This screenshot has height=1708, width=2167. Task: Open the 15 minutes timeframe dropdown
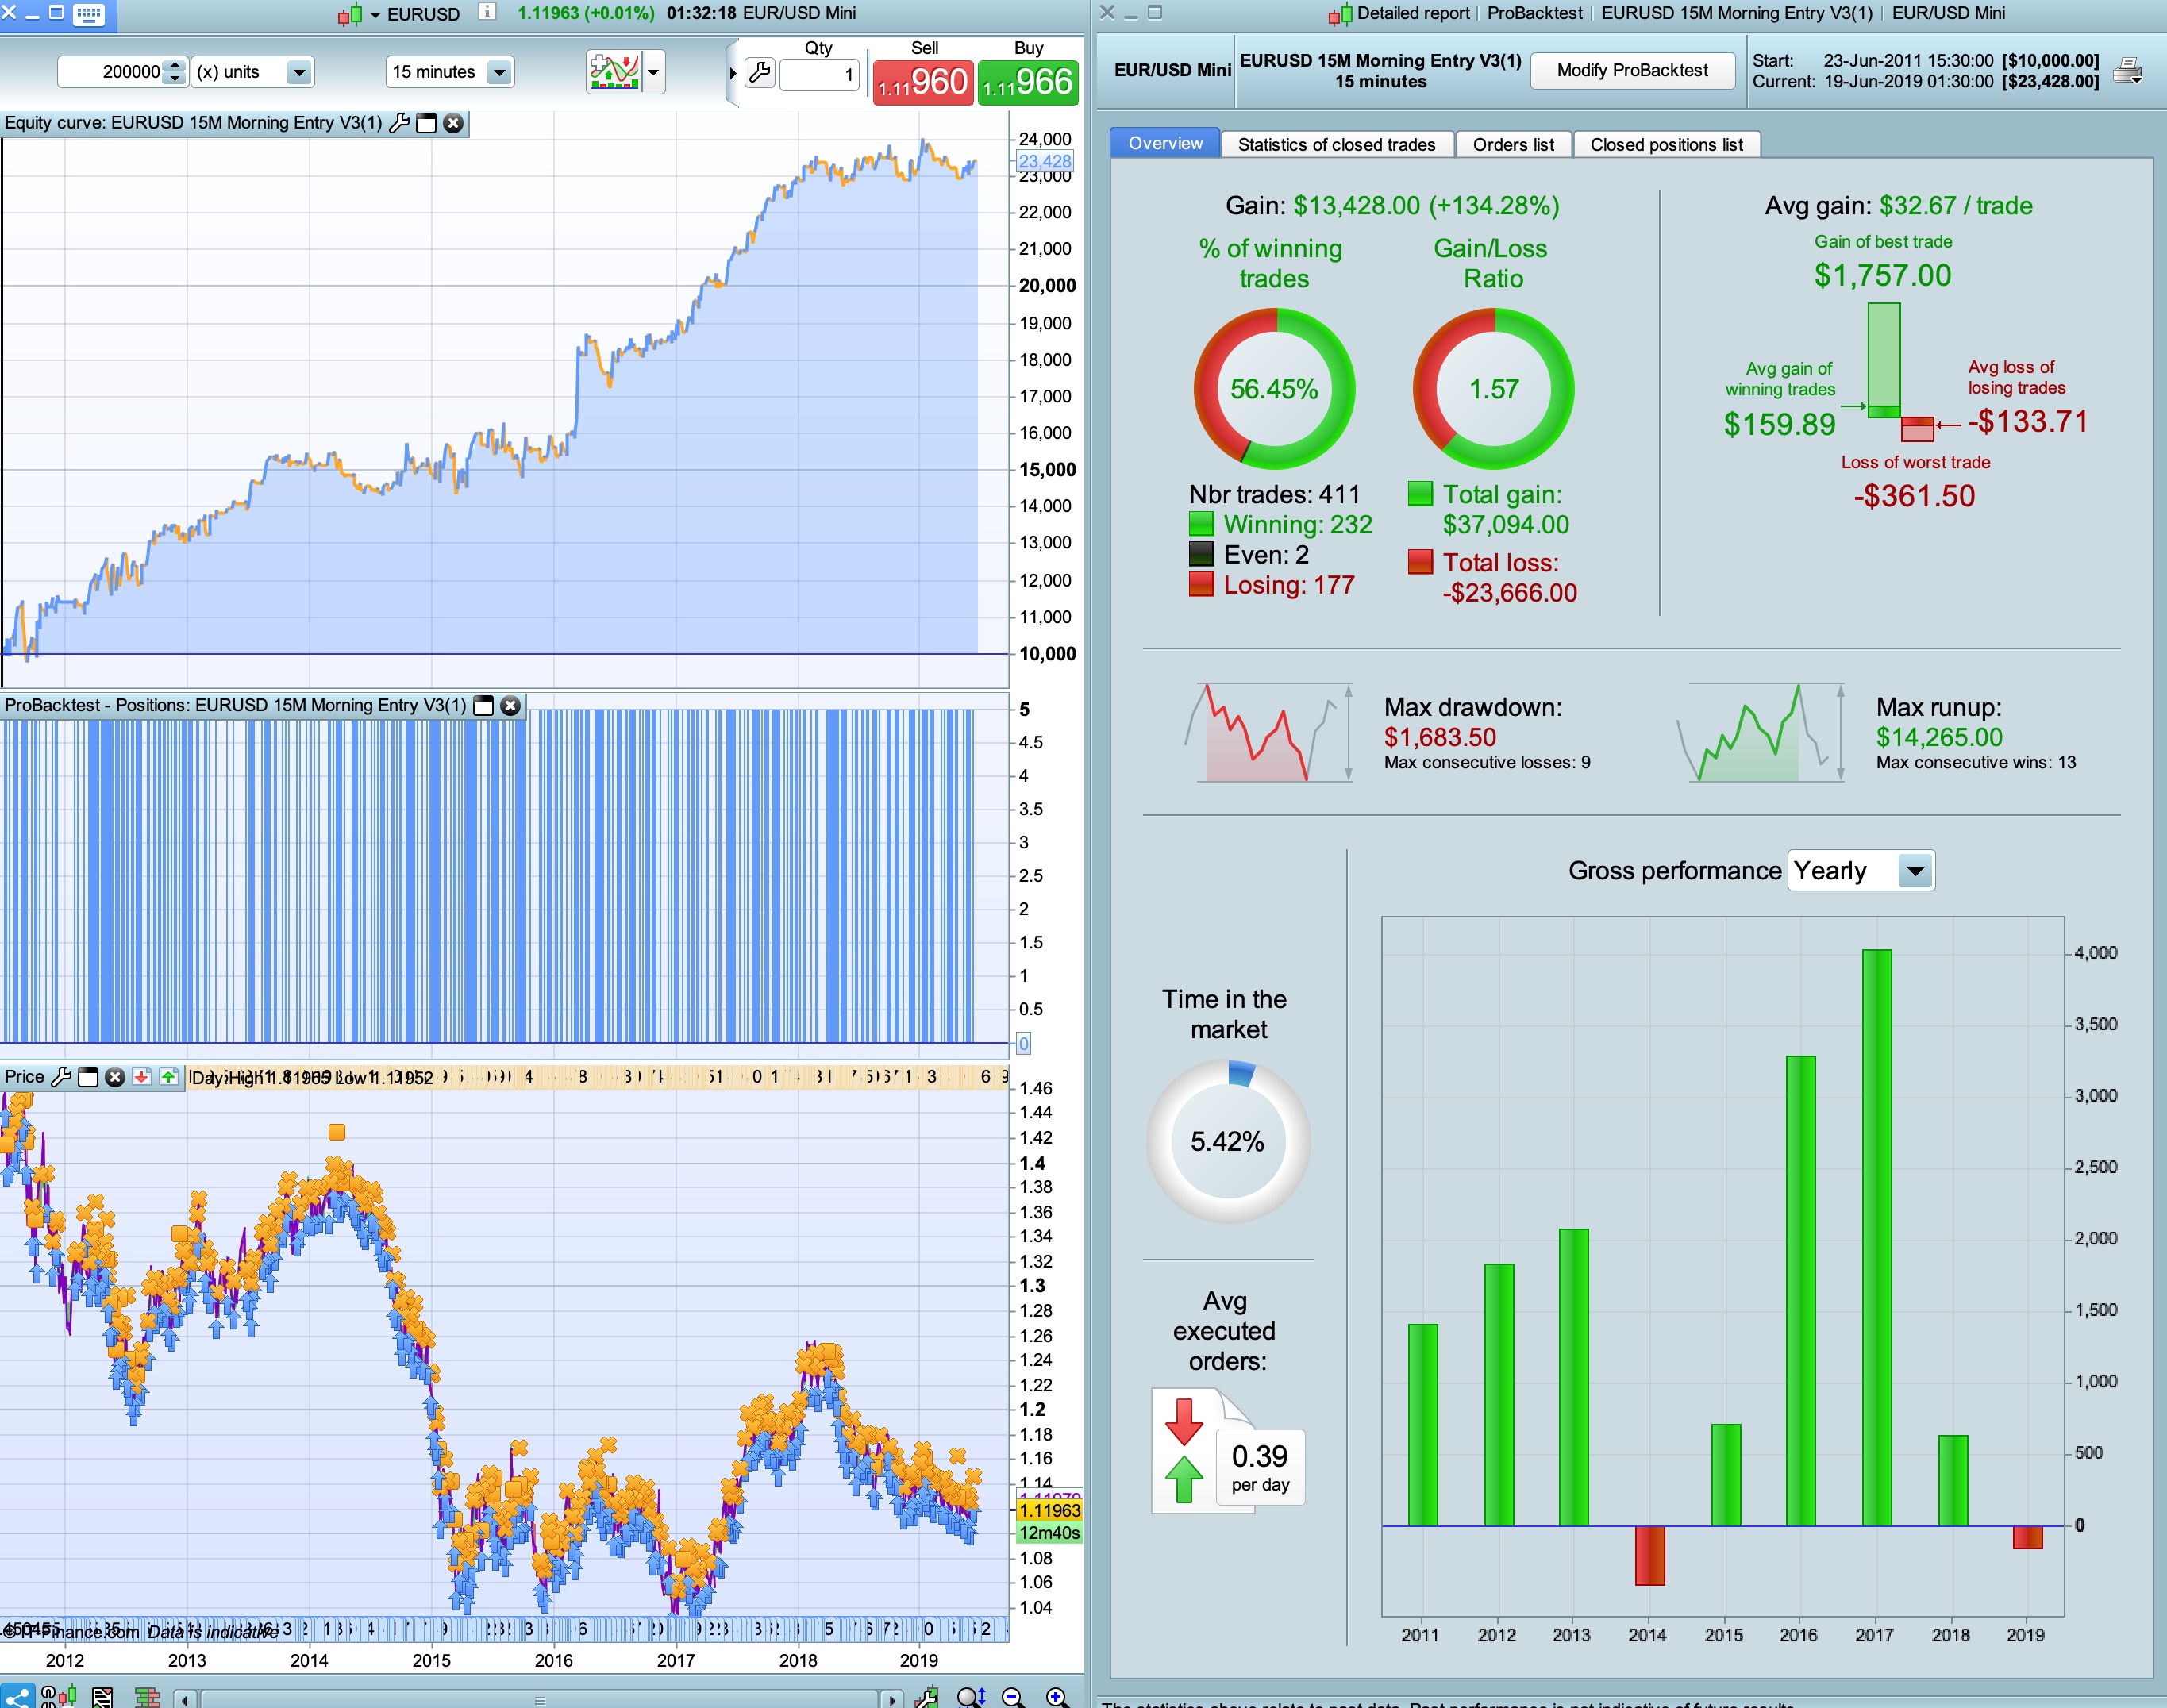tap(499, 72)
